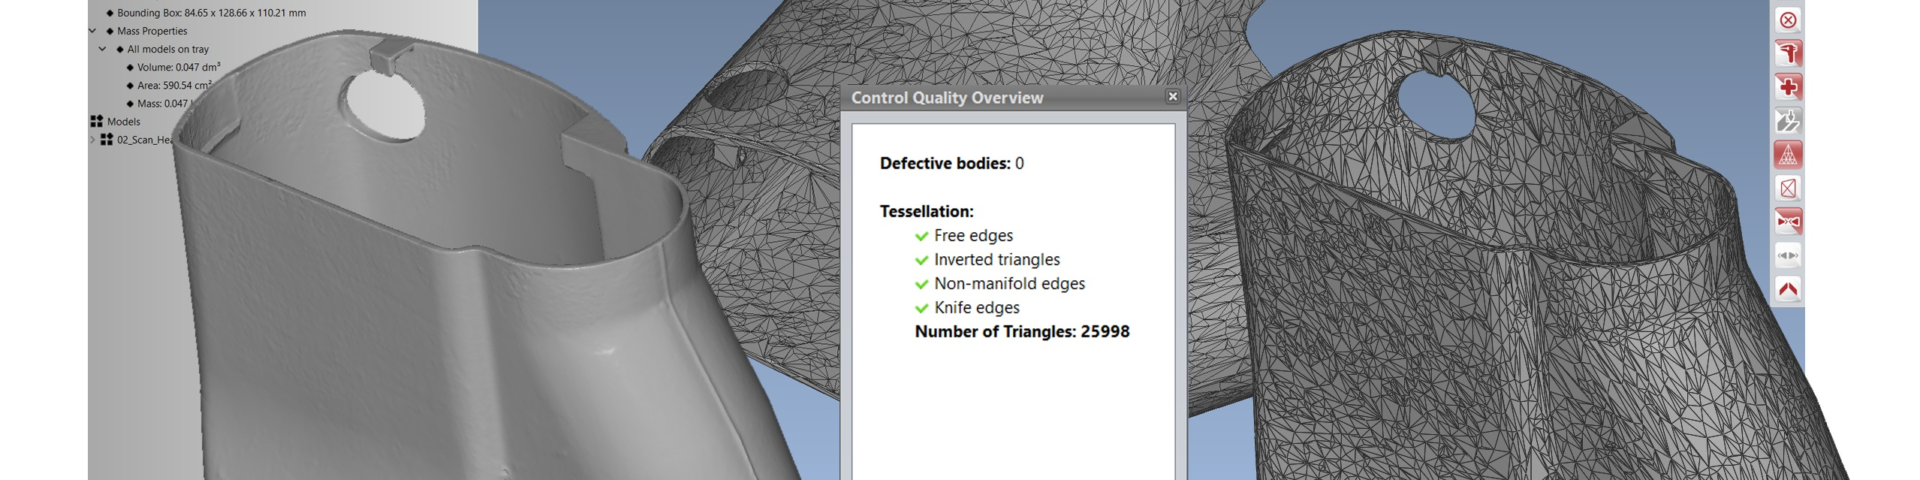
Task: Click the Models grid icon in tree
Action: point(97,121)
